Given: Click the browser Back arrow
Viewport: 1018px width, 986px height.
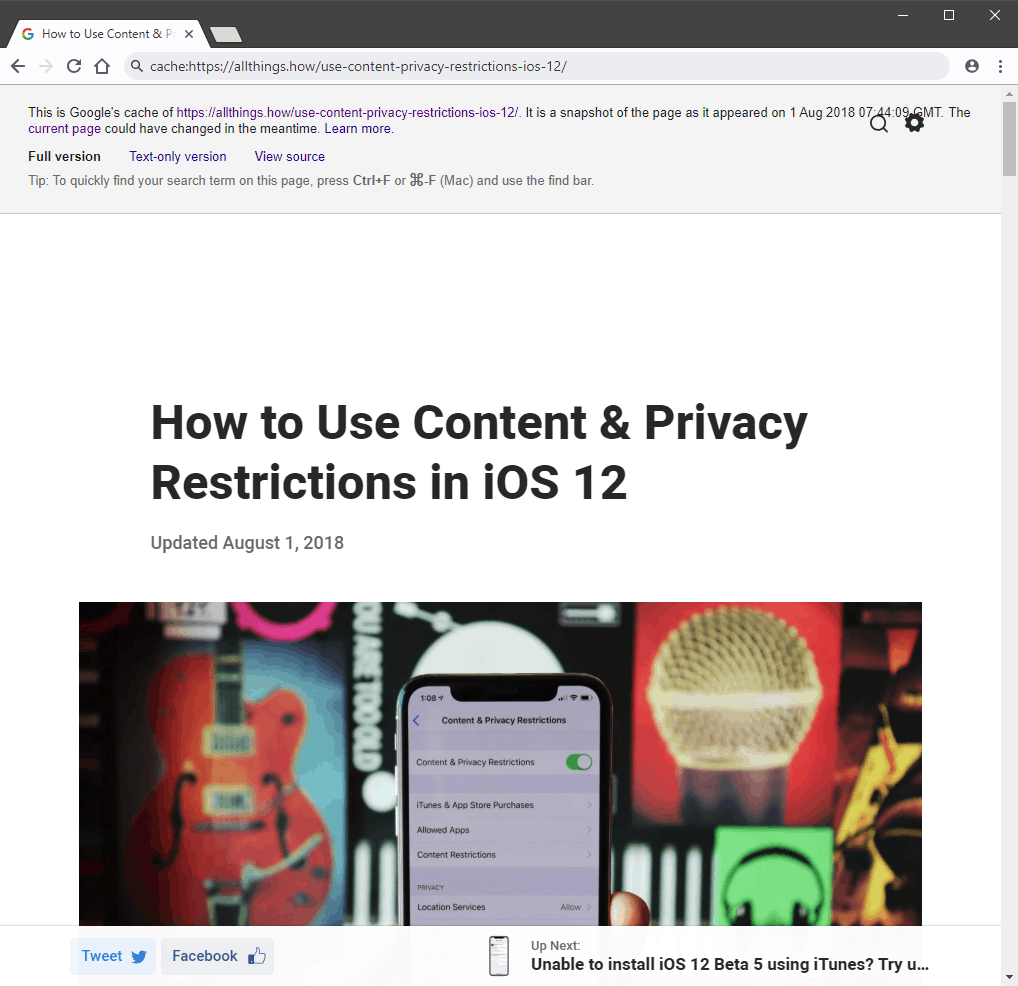Looking at the screenshot, I should pos(18,66).
